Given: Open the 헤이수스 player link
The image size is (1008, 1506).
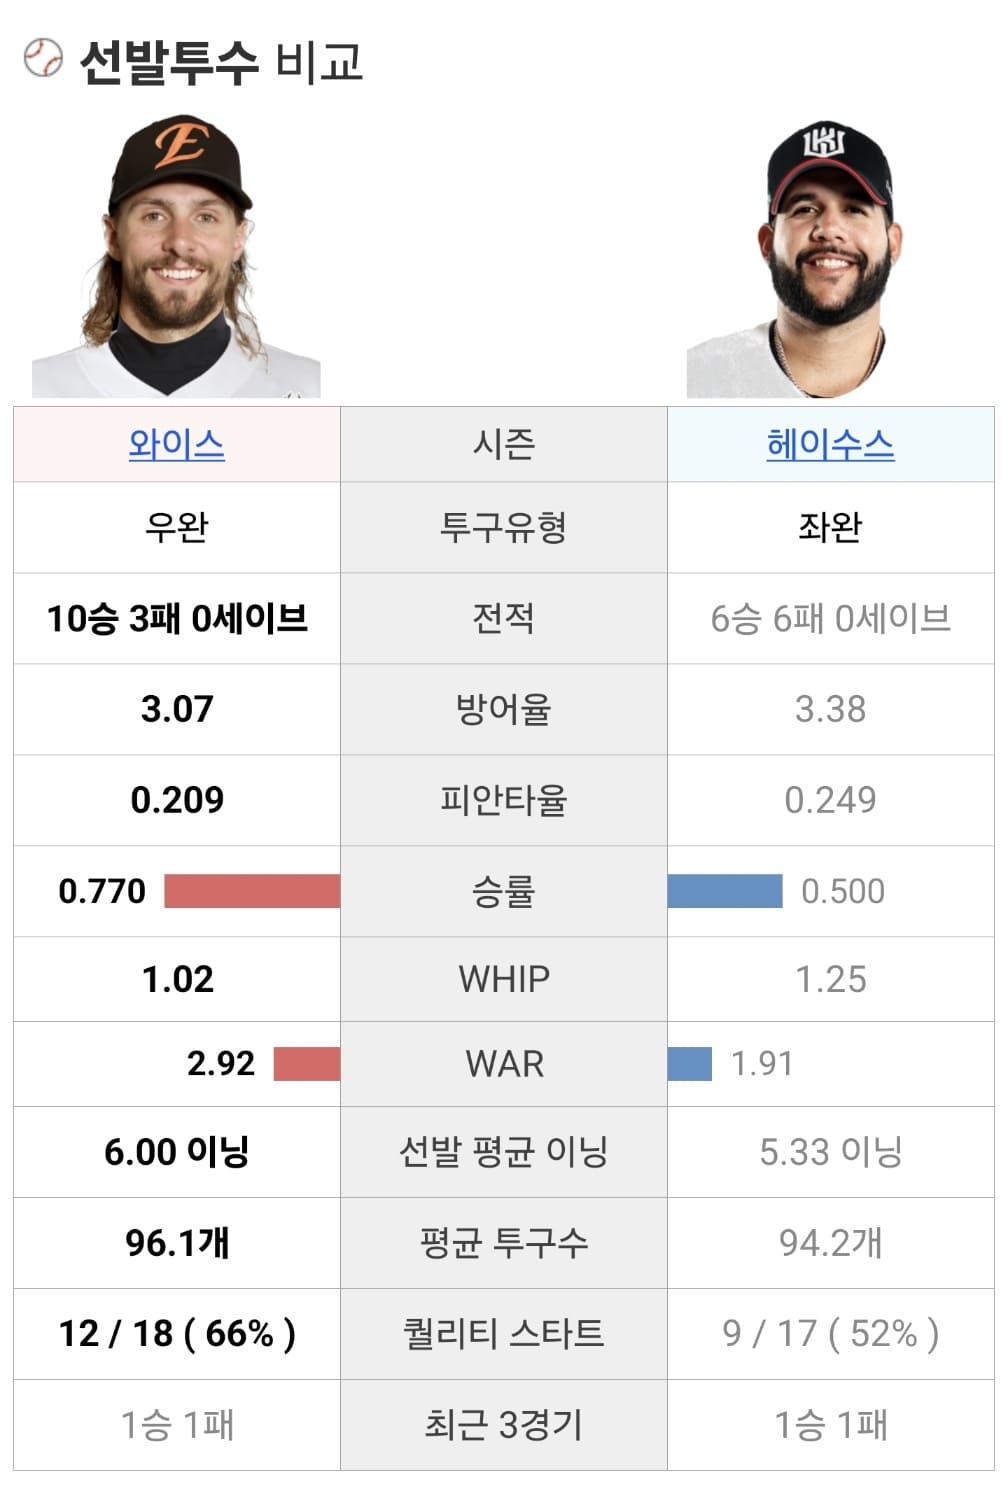Looking at the screenshot, I should (x=830, y=444).
